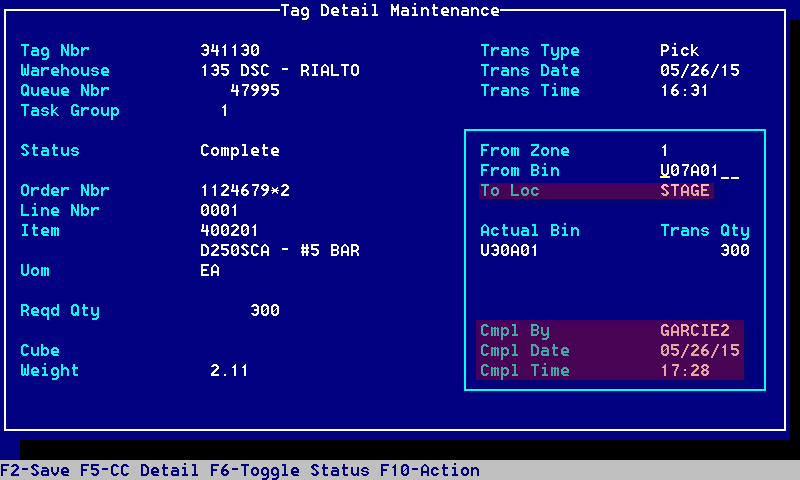Image resolution: width=800 pixels, height=480 pixels.
Task: Select the Order Nbr value 1124679*2
Action: point(245,191)
